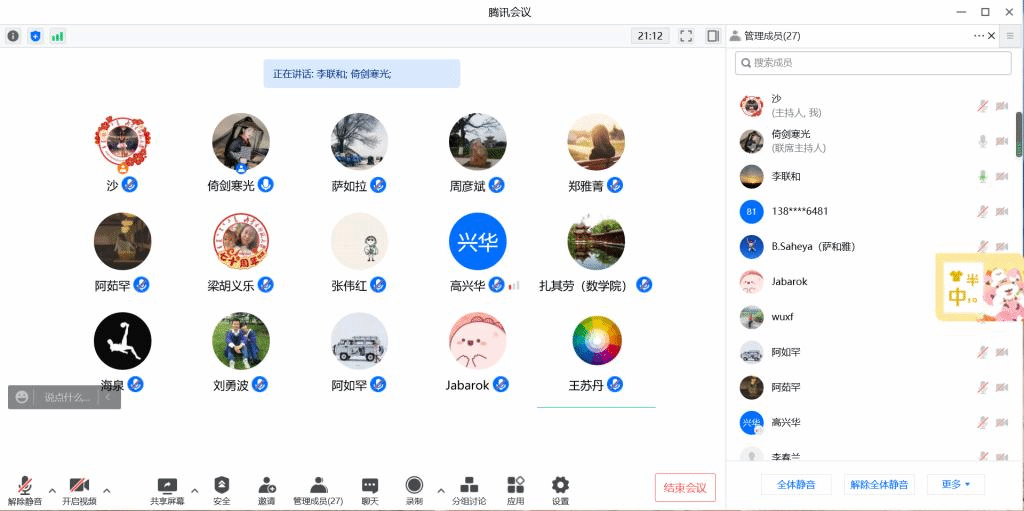Click the red 结束会议 button
This screenshot has width=1024, height=511.
685,488
